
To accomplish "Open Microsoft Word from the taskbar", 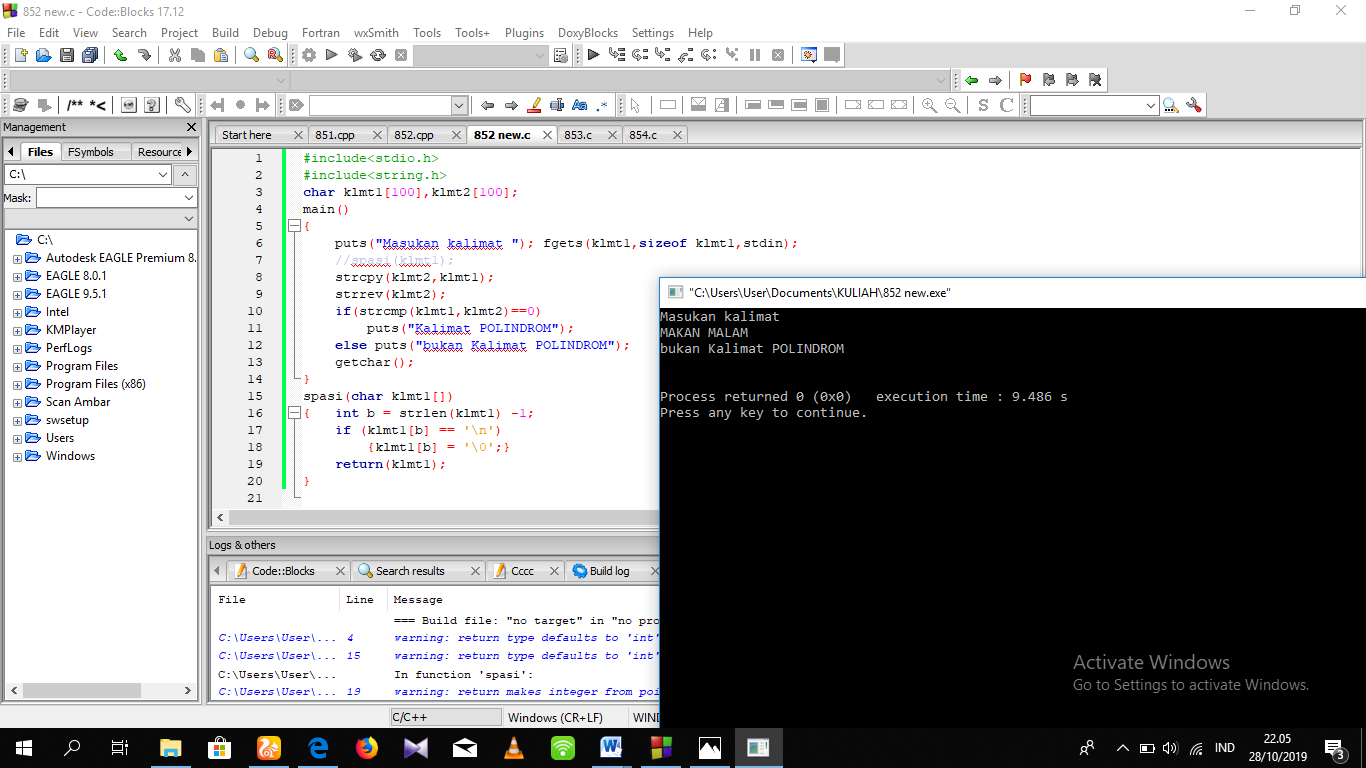I will click(612, 747).
